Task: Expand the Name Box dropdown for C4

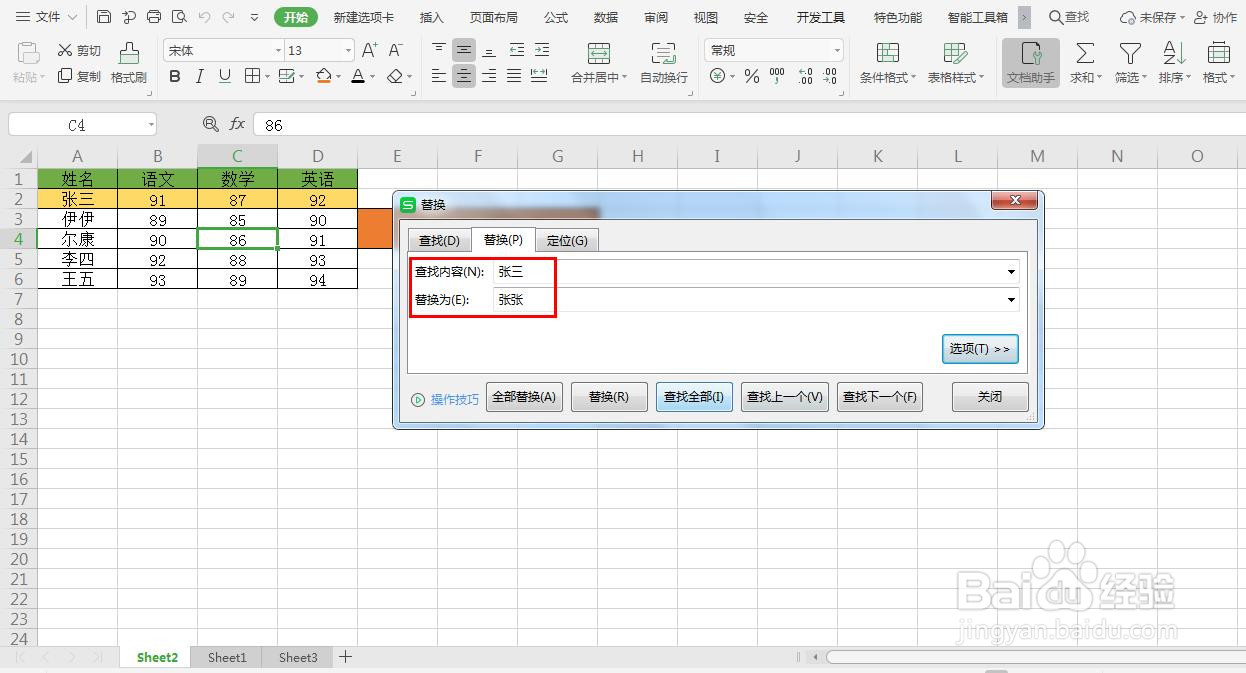Action: (151, 125)
